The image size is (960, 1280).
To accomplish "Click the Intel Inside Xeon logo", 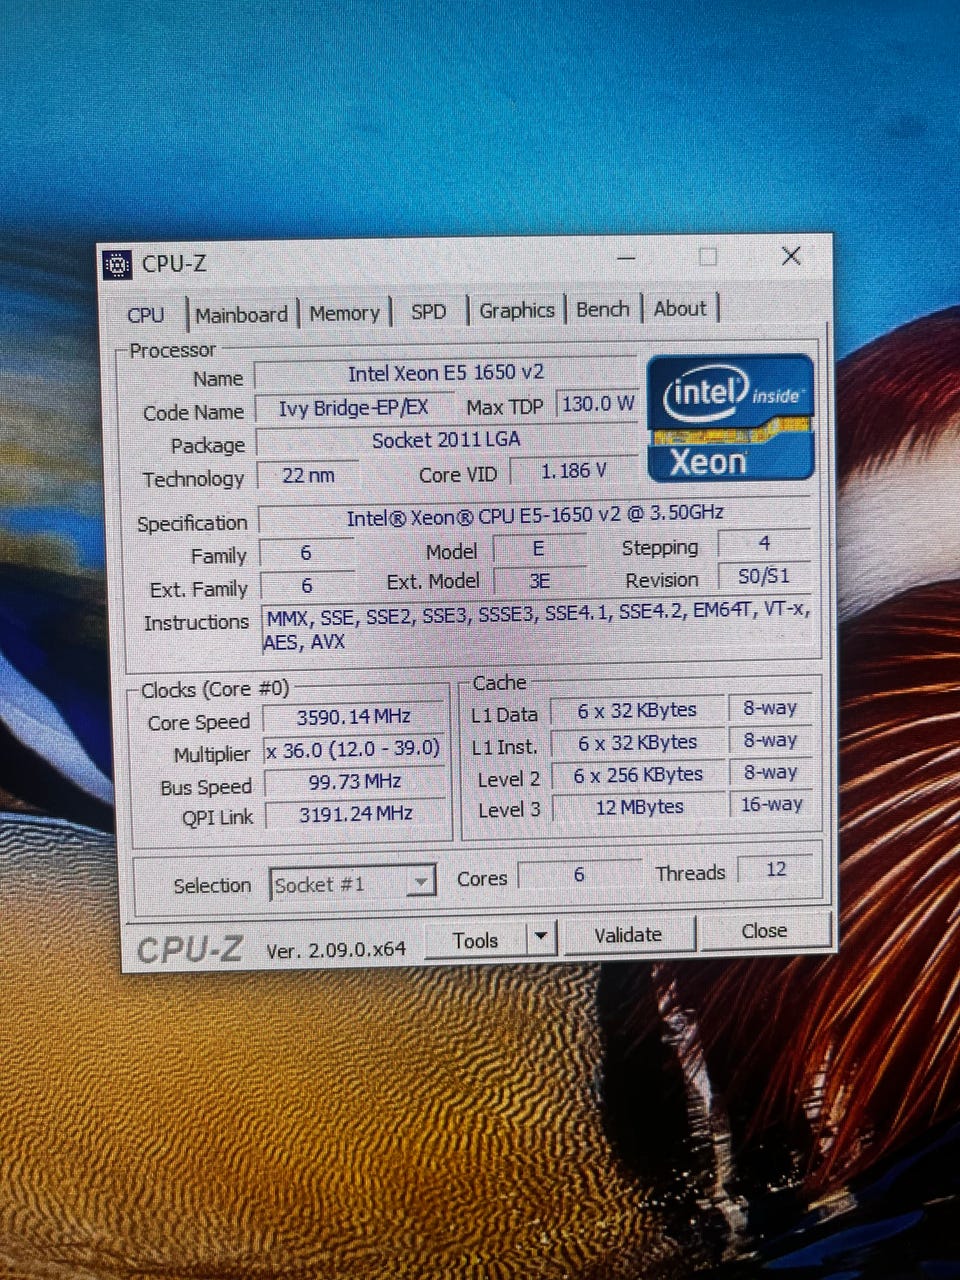I will coord(731,417).
